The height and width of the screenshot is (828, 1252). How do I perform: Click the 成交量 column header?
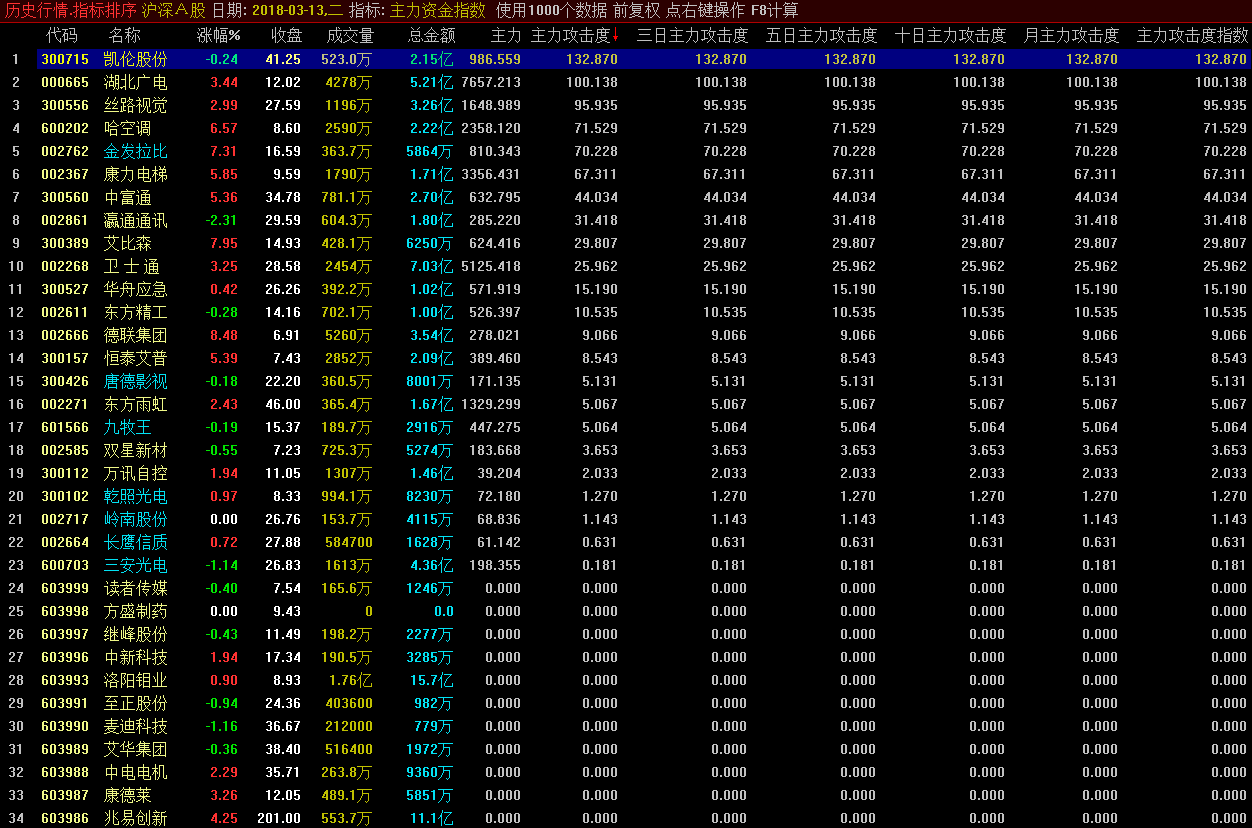pyautogui.click(x=351, y=36)
